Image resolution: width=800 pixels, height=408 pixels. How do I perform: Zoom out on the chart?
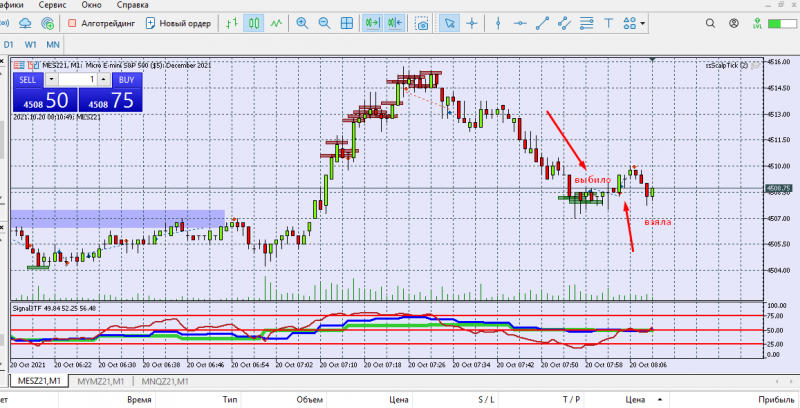click(324, 23)
